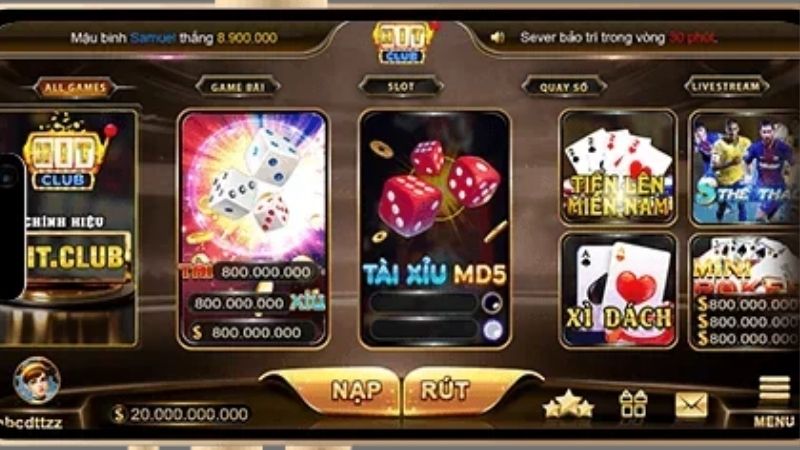Open the three-stars VIP icon

pos(568,404)
